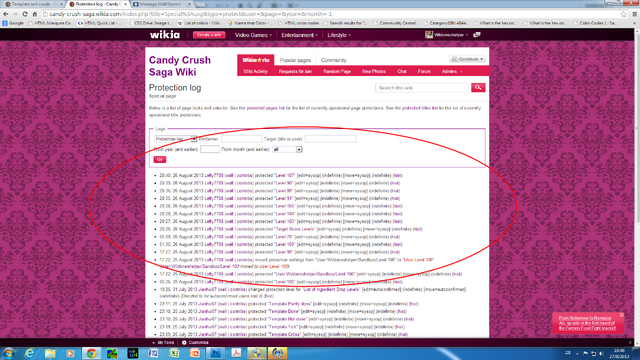Viewport: 640px width, 360px height.
Task: Select the Popular pages tab
Action: (295, 60)
